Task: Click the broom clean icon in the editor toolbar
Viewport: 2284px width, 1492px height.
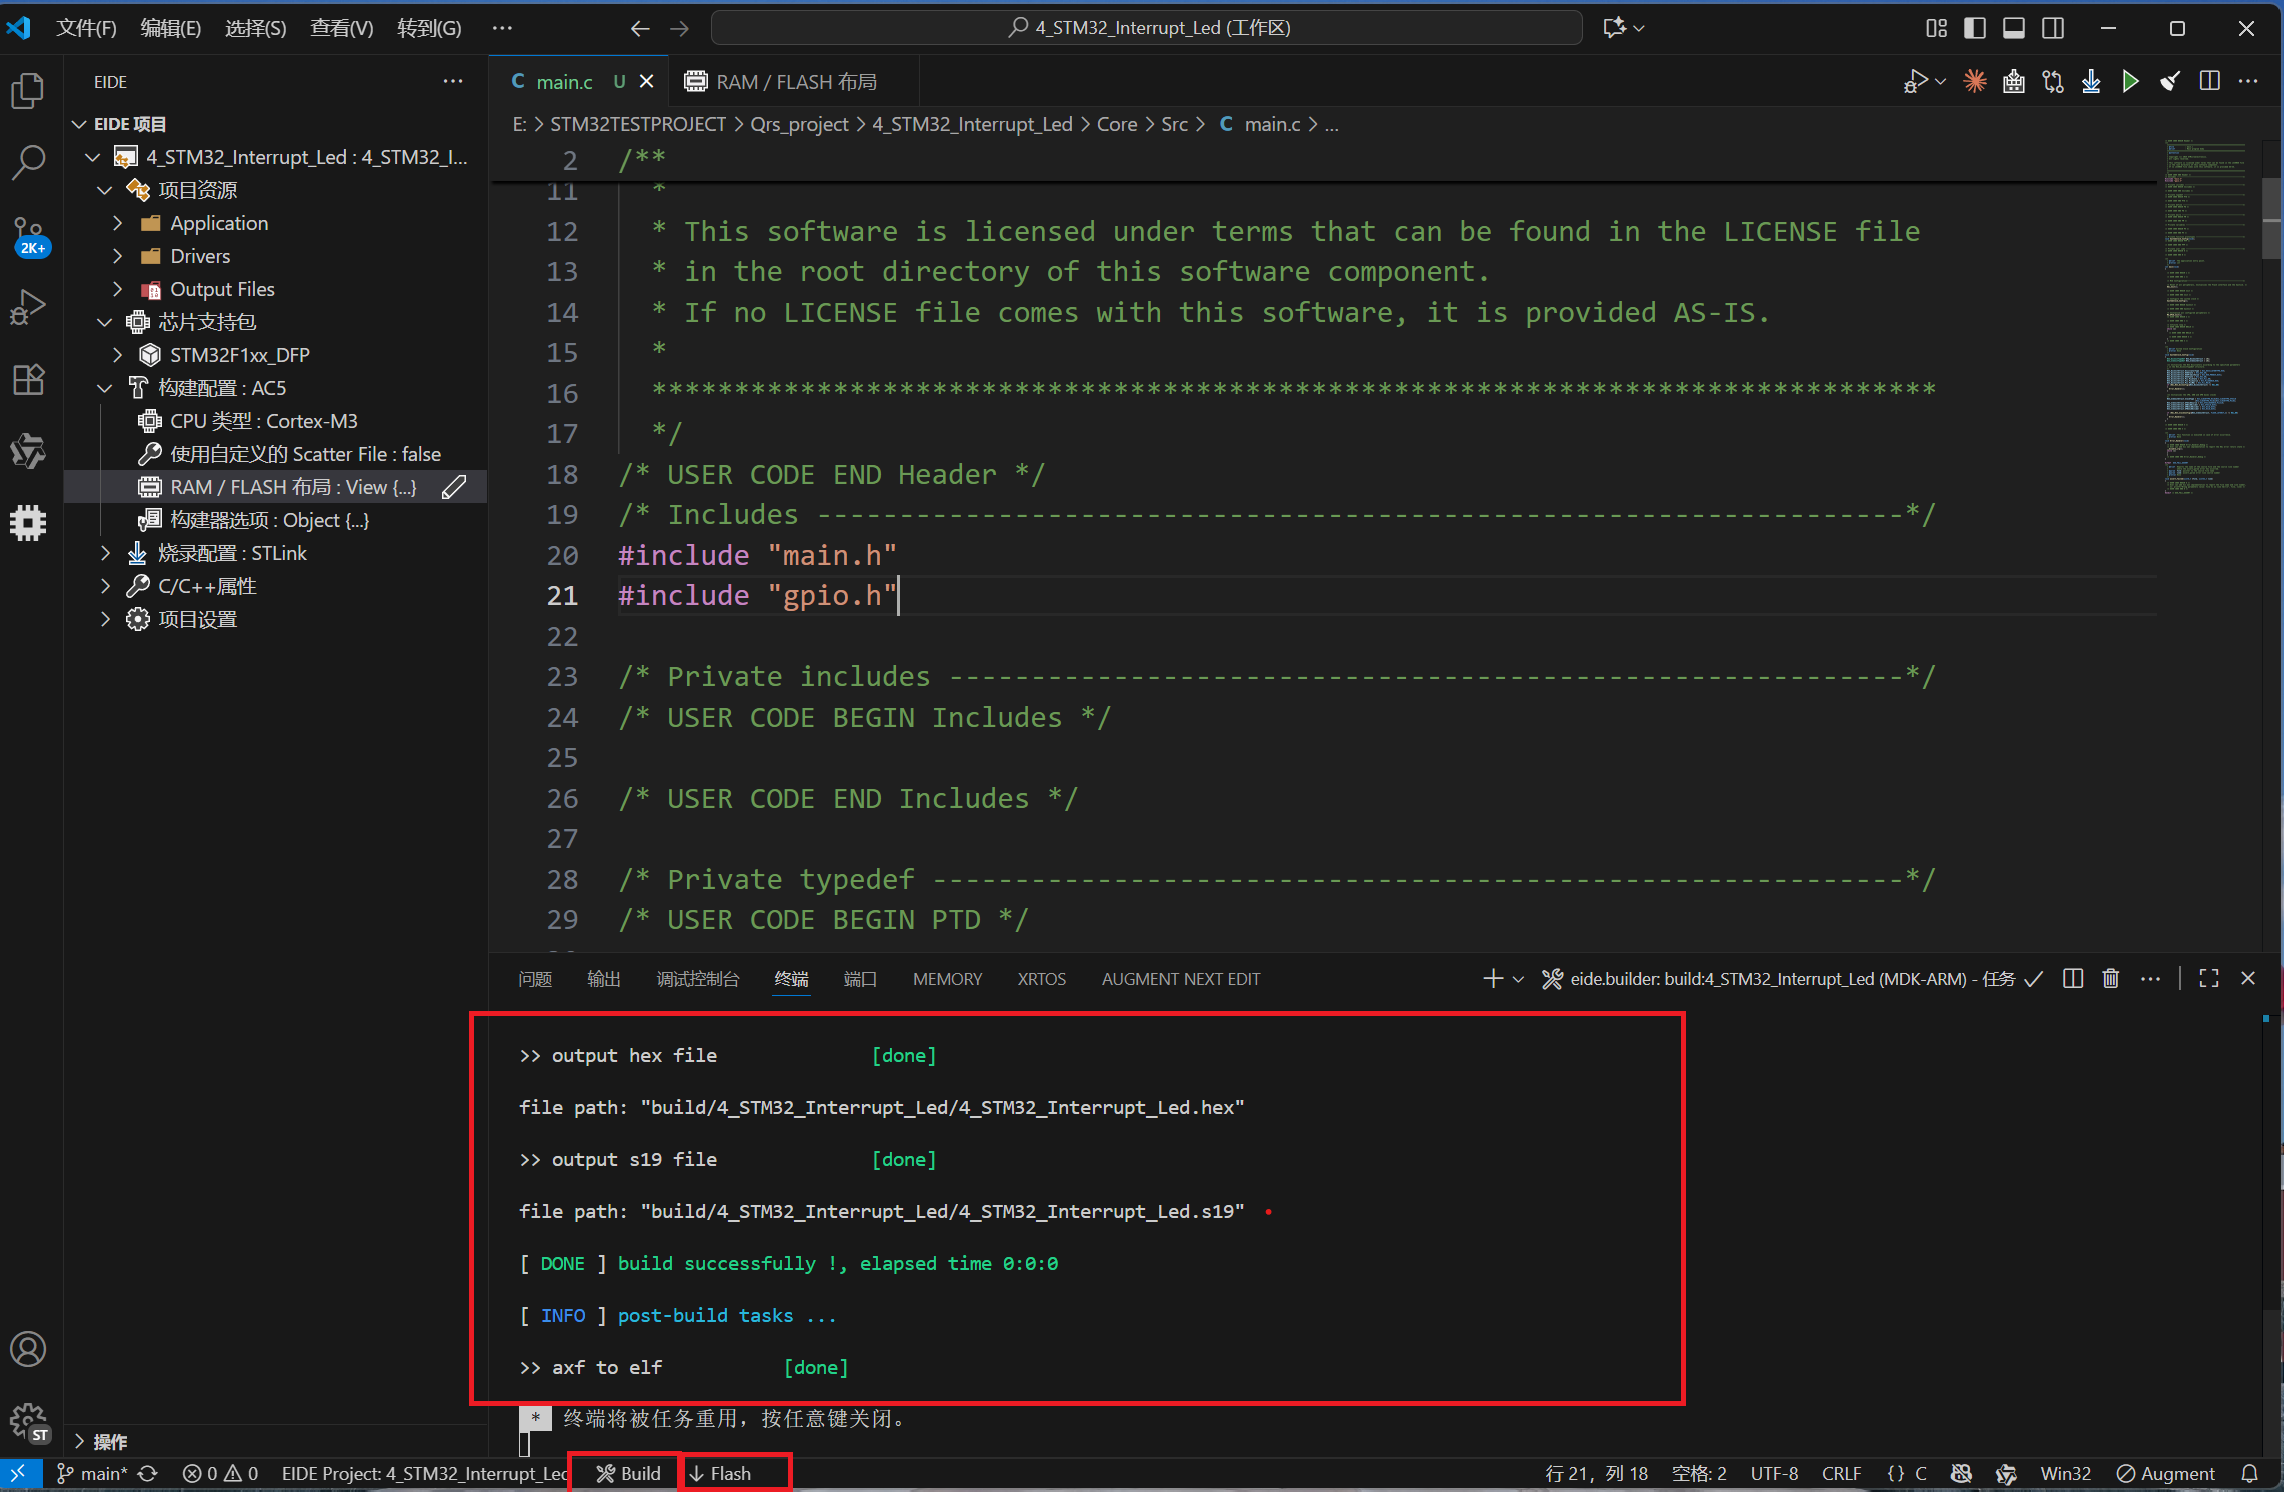Action: click(2170, 82)
